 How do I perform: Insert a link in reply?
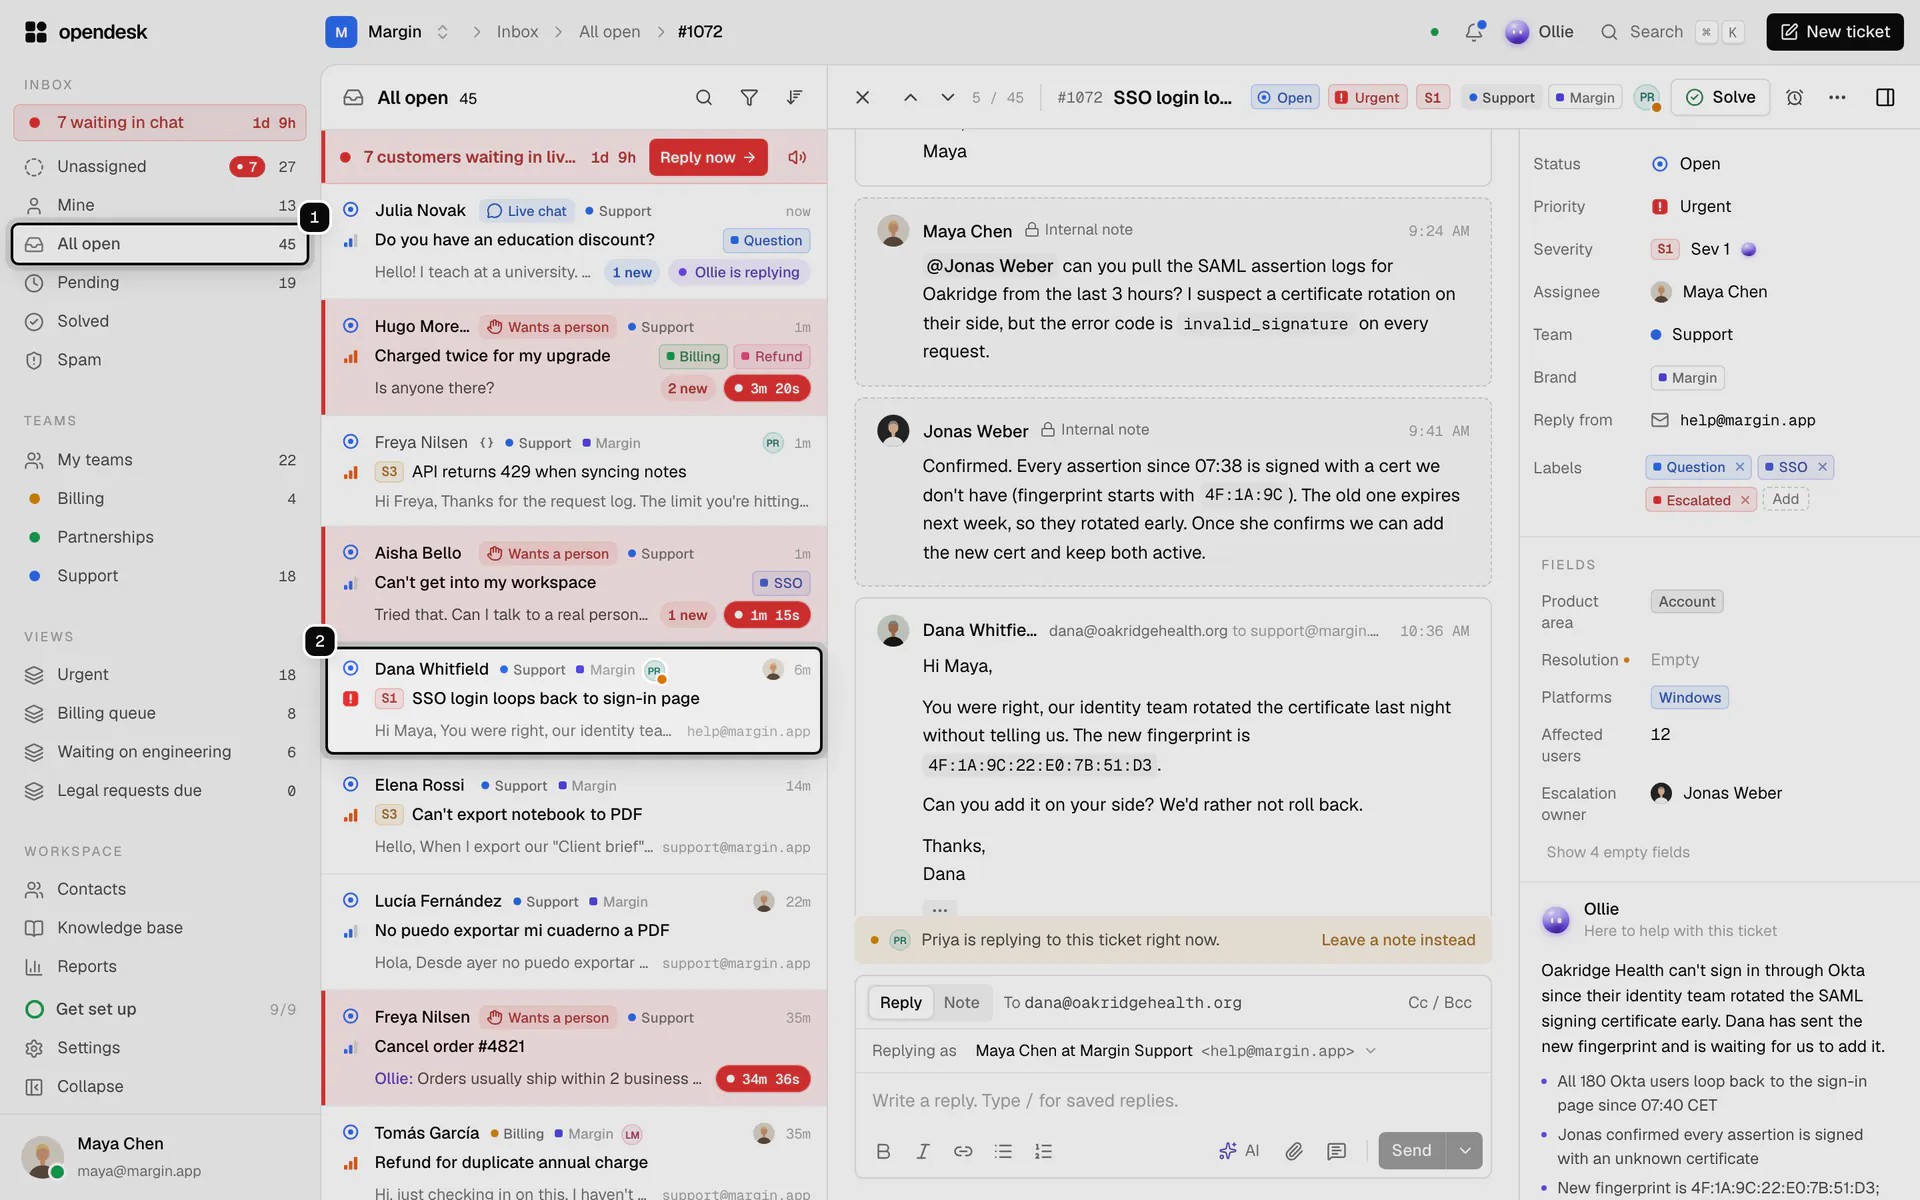pos(963,1152)
